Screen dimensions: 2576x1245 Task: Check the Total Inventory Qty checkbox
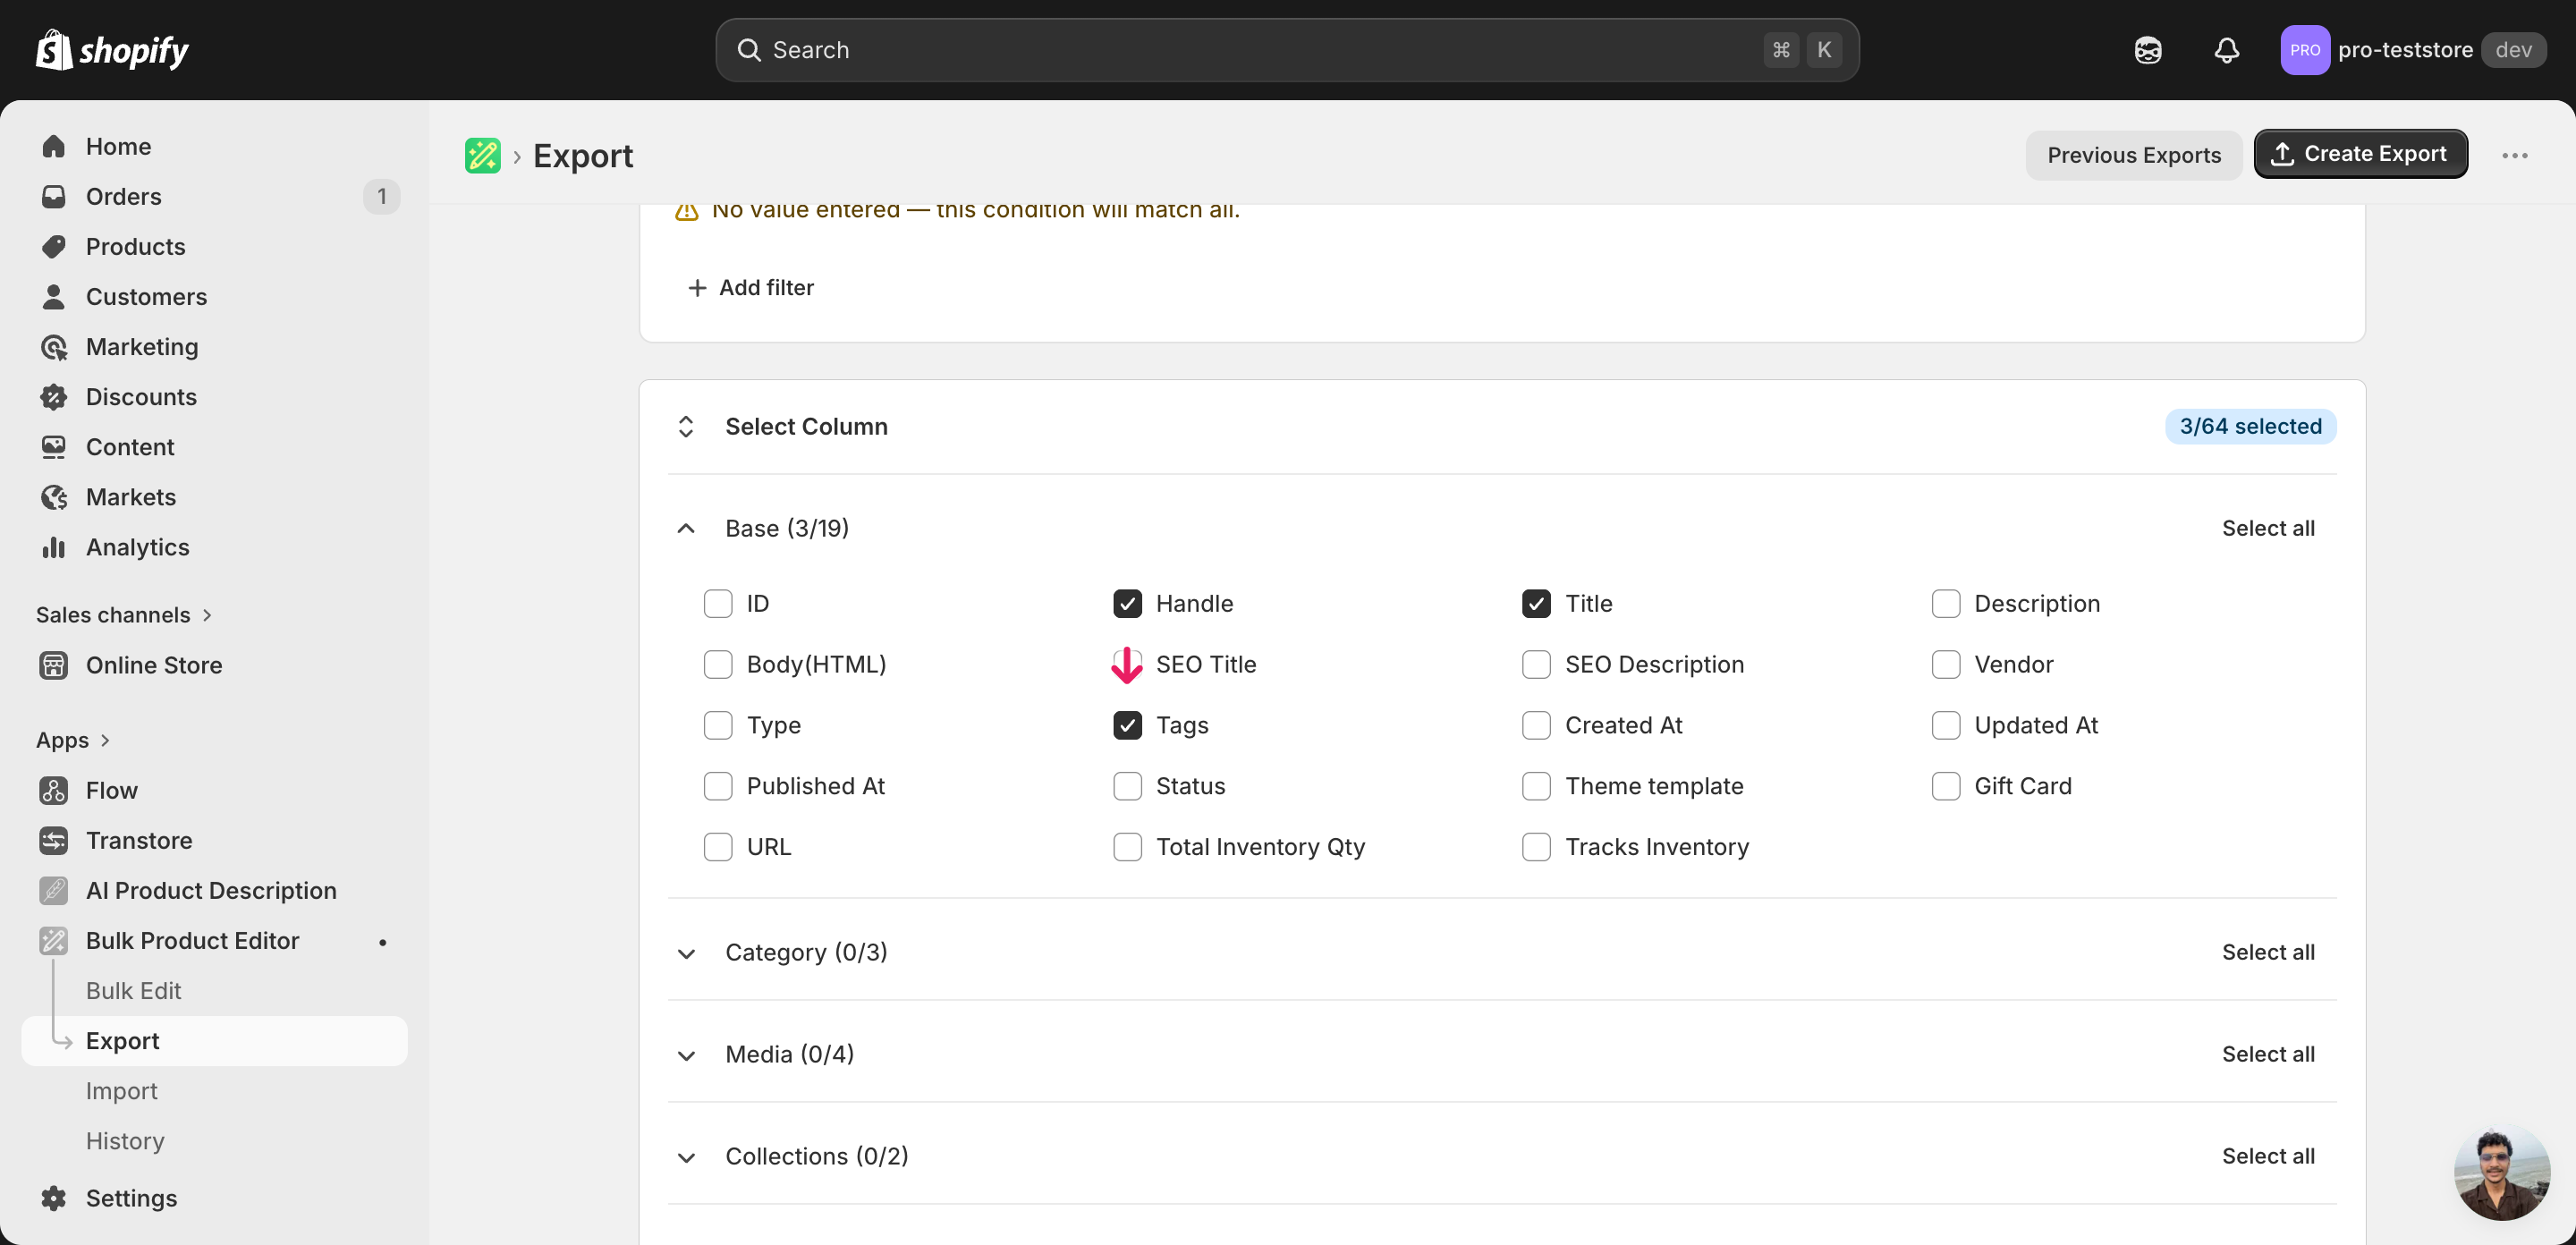point(1127,847)
